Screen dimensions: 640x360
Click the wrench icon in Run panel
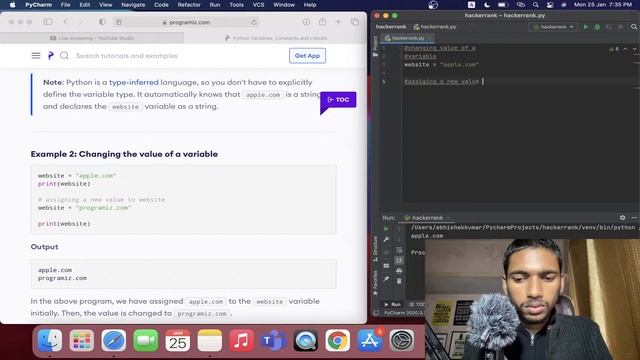tap(386, 240)
